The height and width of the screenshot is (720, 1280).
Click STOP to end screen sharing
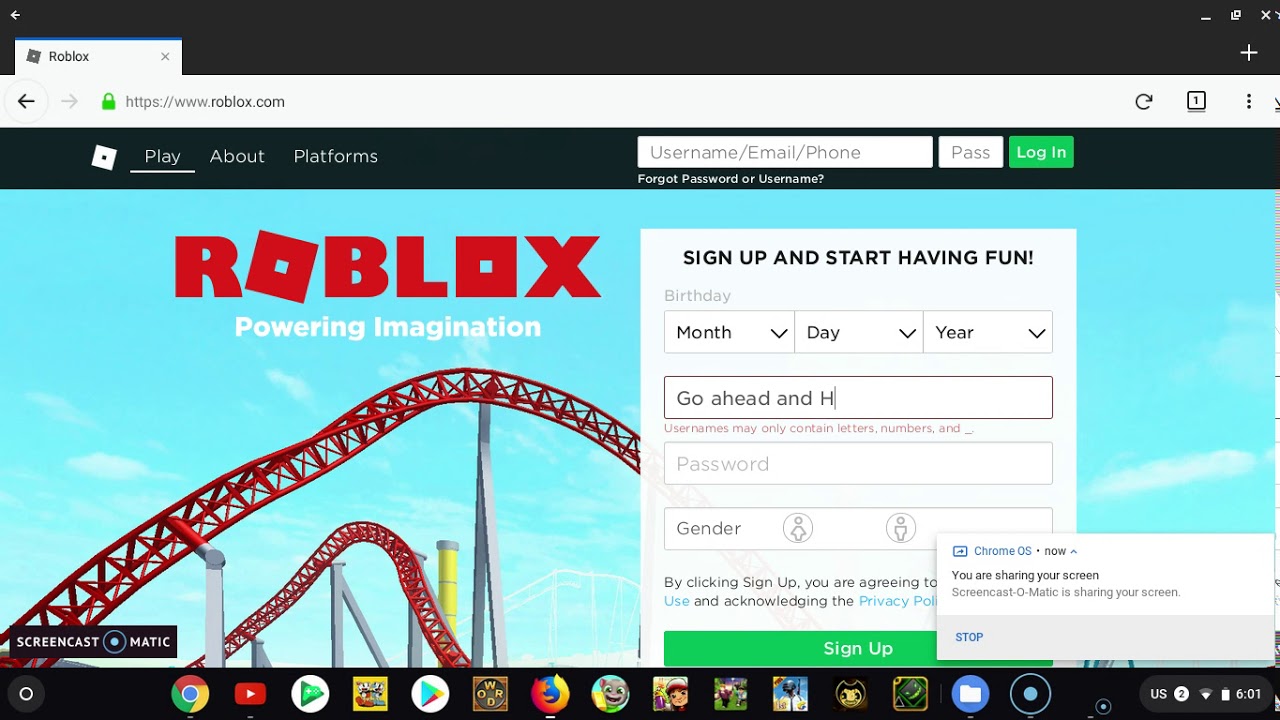coord(969,637)
